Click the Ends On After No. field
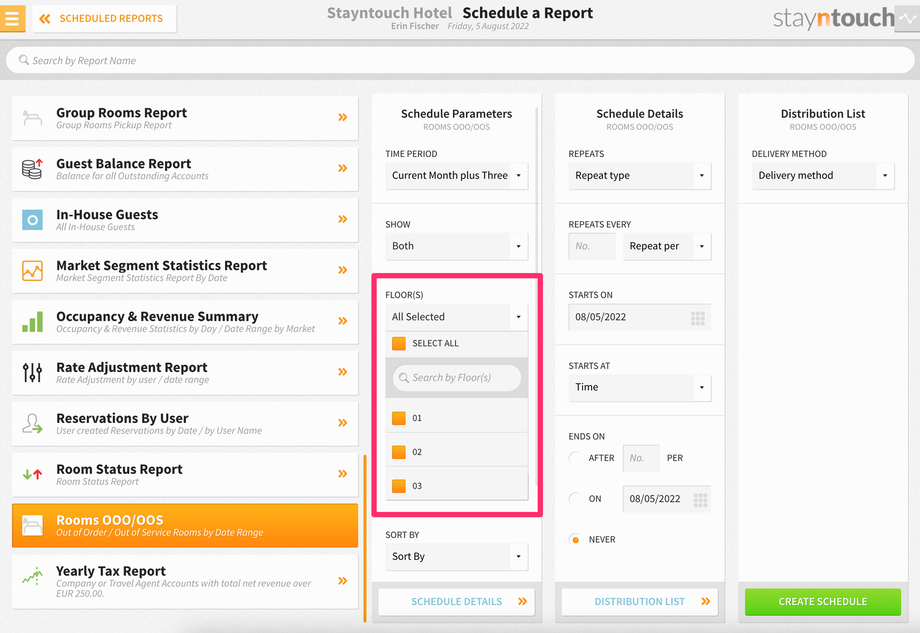 pos(641,458)
